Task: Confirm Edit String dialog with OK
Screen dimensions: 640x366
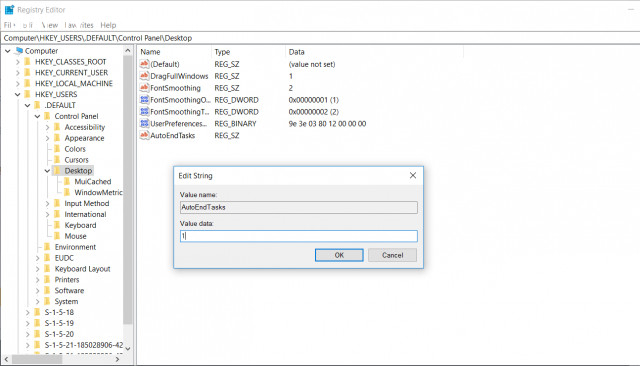Action: pyautogui.click(x=339, y=255)
